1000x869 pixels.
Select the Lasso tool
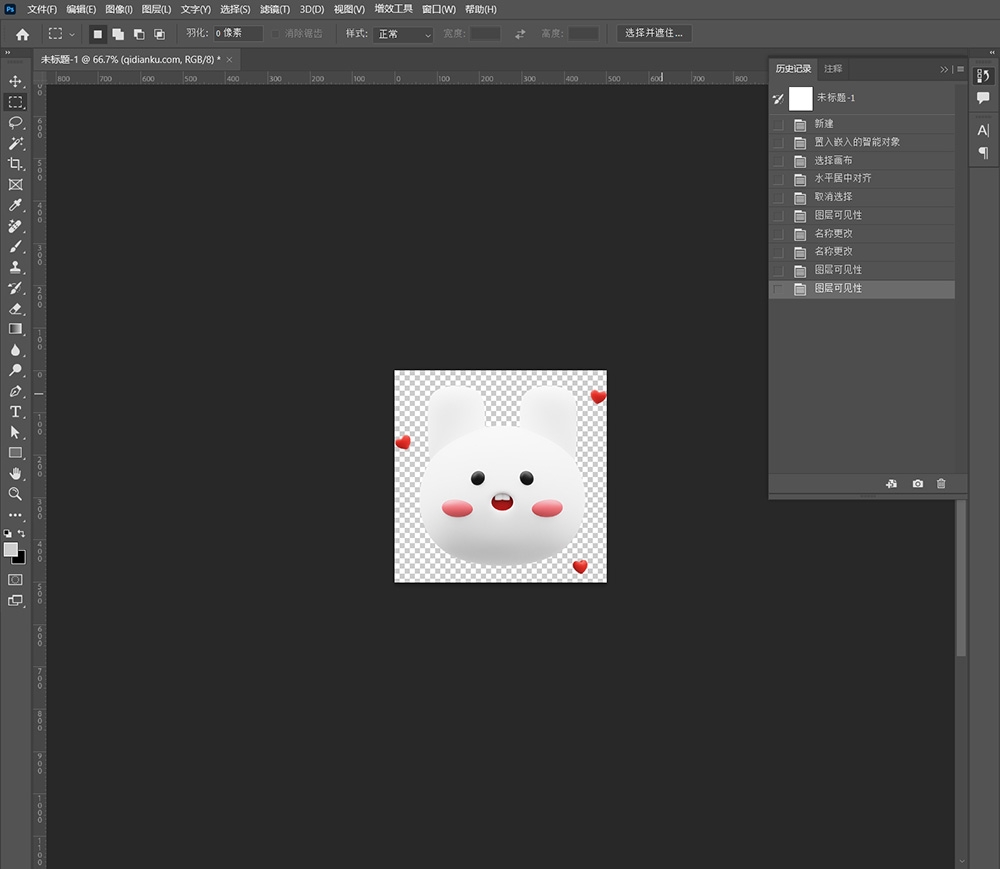click(15, 122)
